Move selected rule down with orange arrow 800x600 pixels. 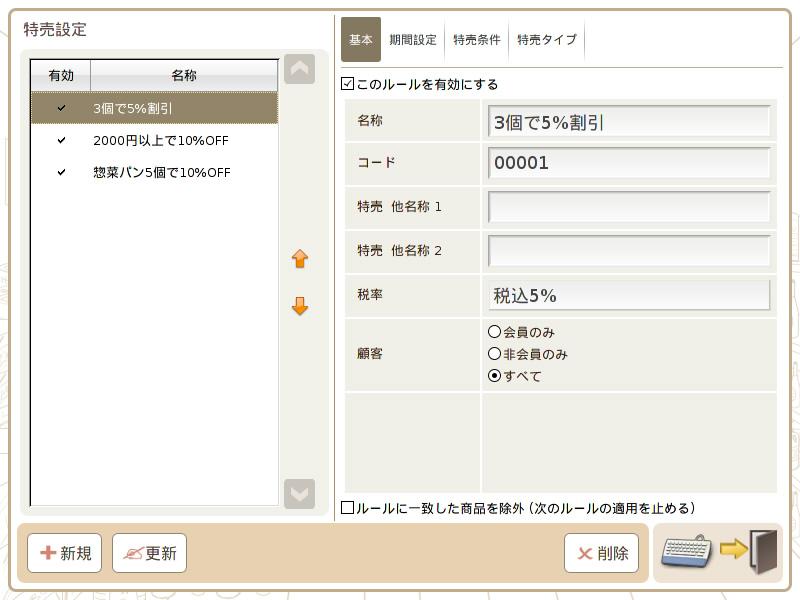click(300, 307)
